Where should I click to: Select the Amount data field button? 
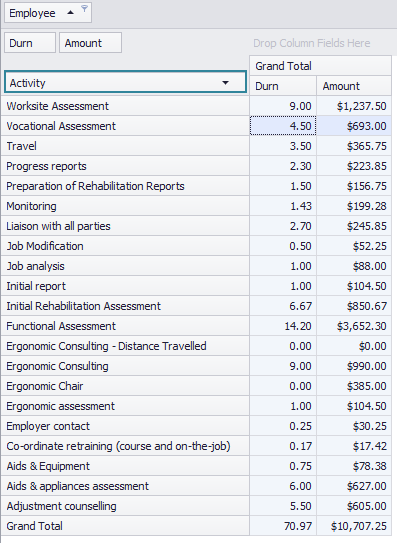click(x=90, y=43)
